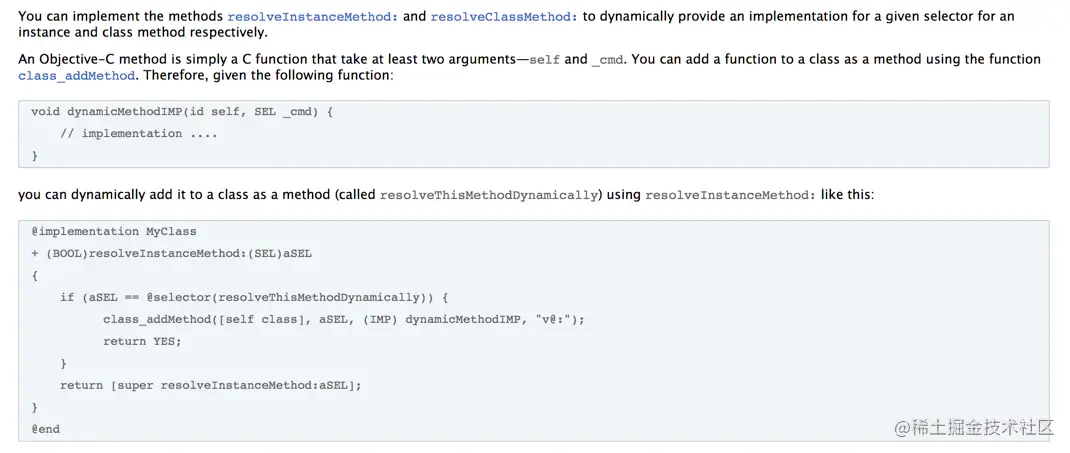
Task: Click the inline _cmd code word
Action: [x=607, y=60]
